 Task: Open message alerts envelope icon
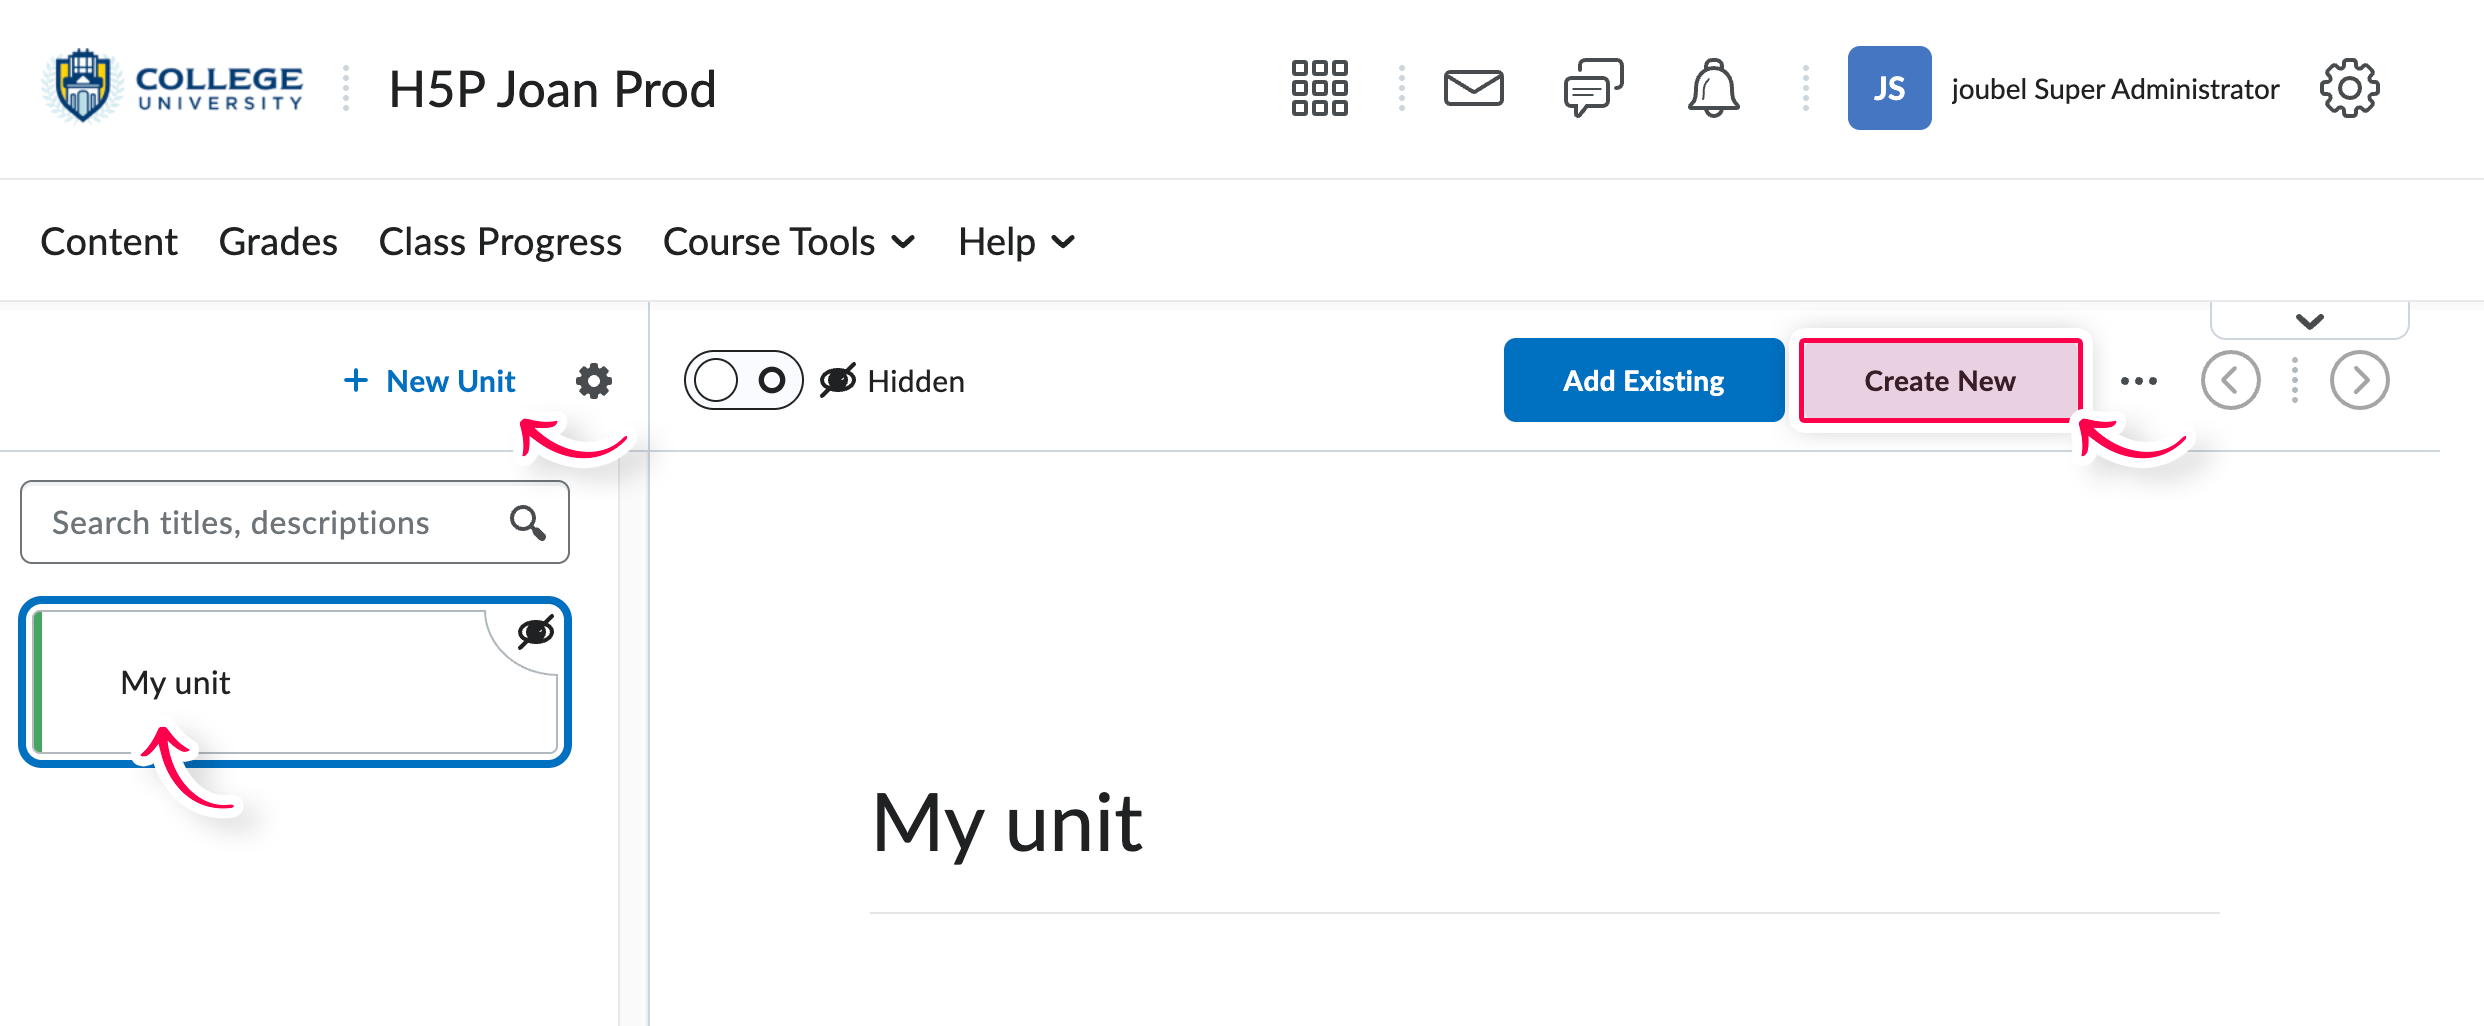click(x=1473, y=89)
